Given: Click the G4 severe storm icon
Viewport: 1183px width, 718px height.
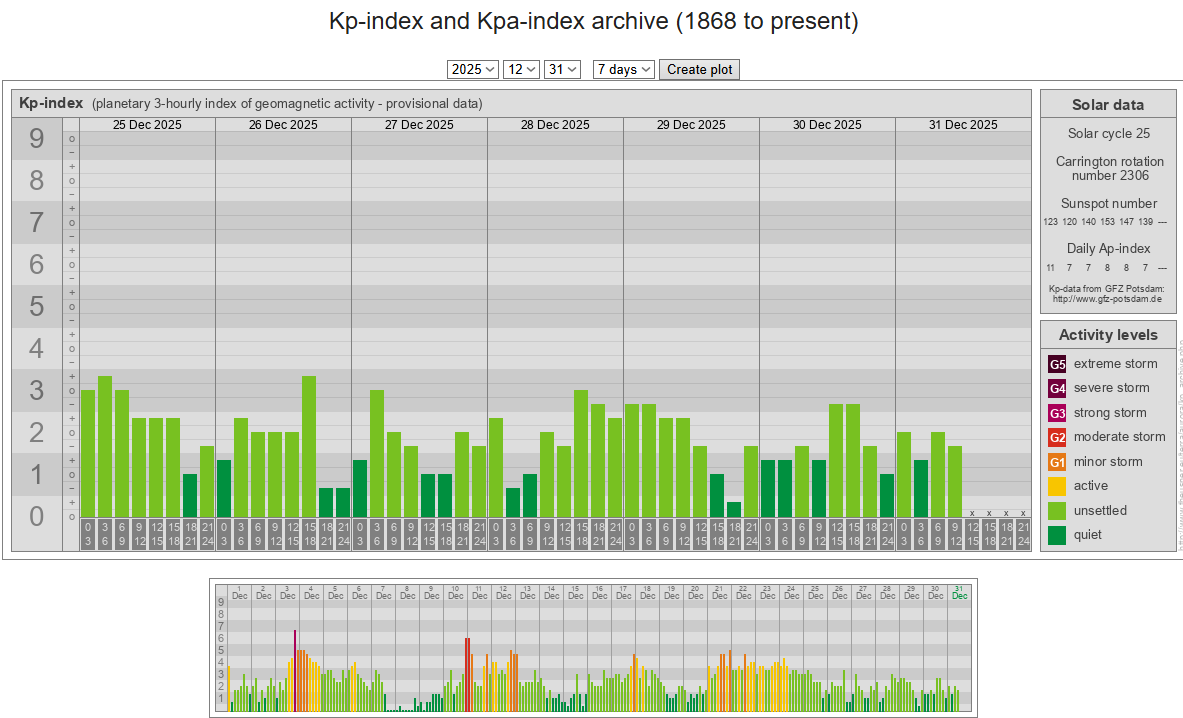Looking at the screenshot, I should coord(1057,388).
